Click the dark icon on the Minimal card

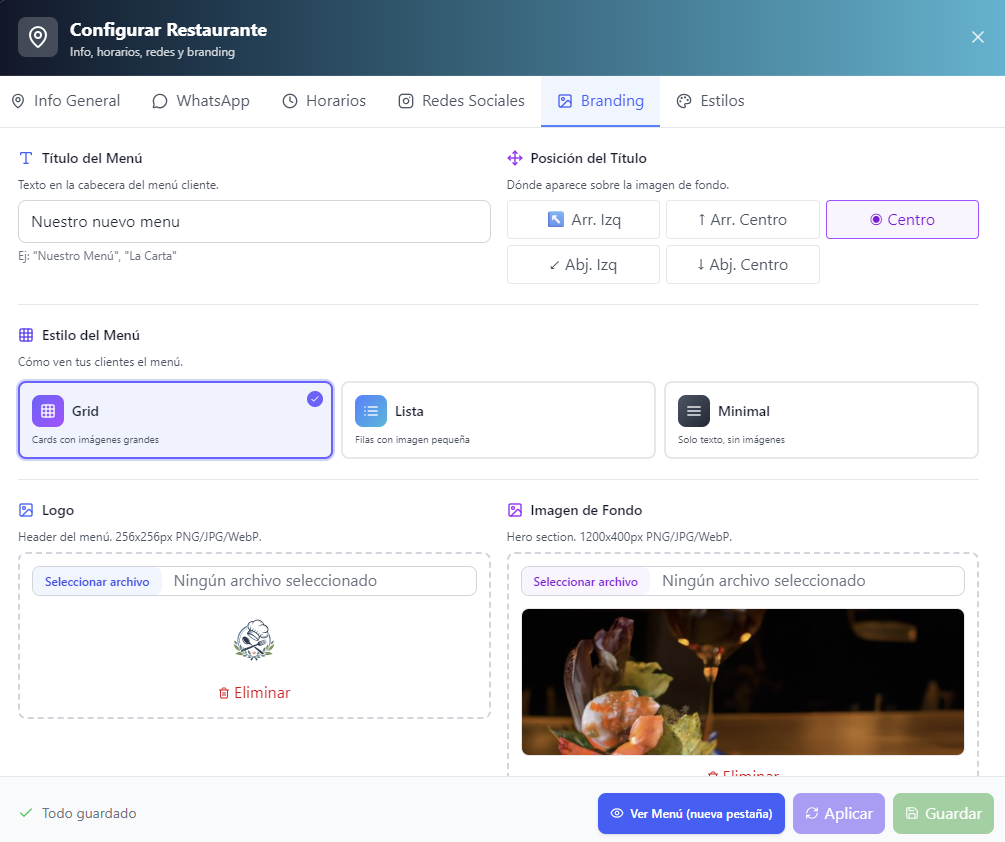[693, 410]
